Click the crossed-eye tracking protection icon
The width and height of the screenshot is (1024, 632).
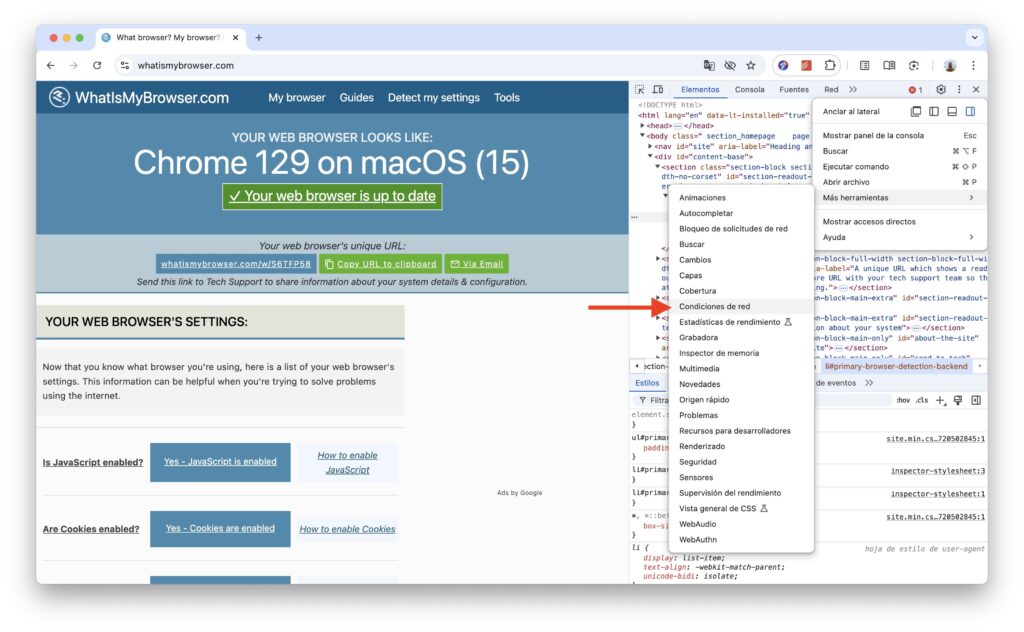[730, 65]
